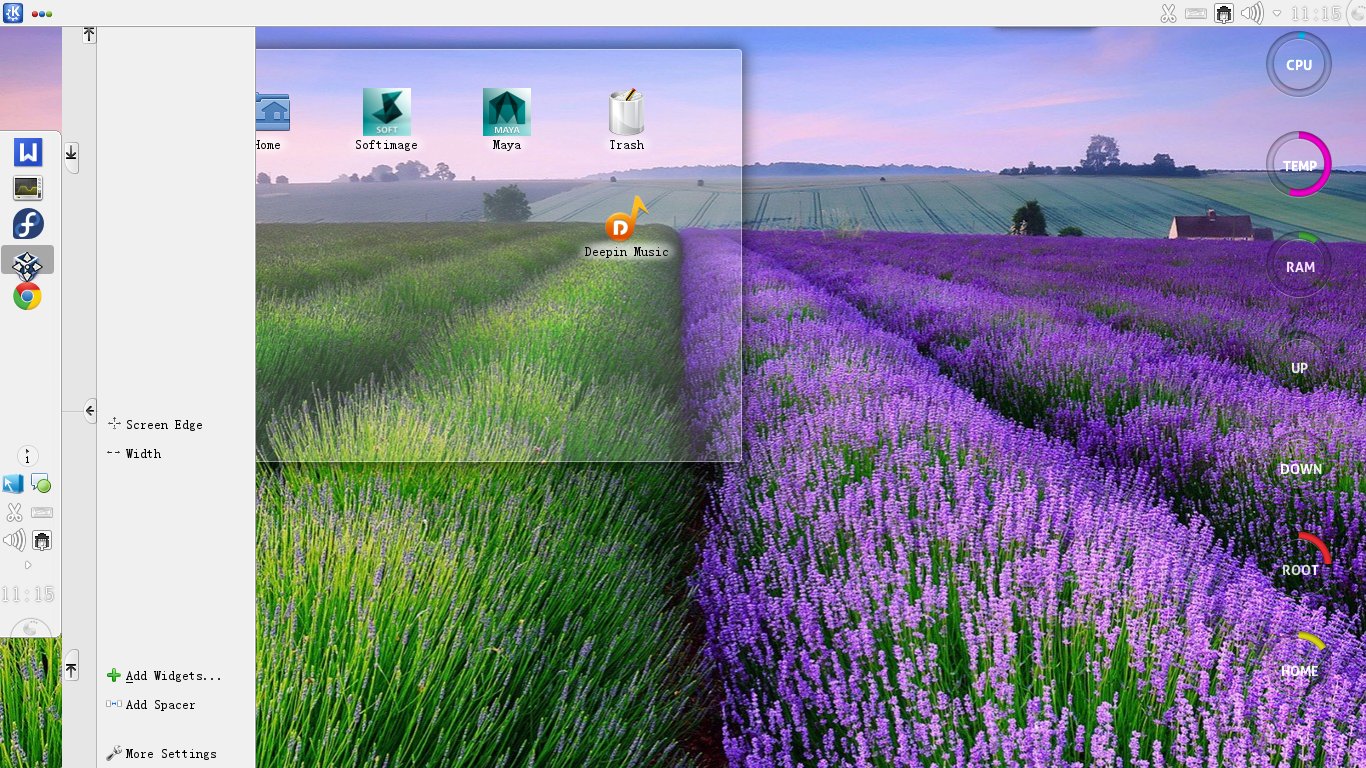Open network icon in left vertical panel
The image size is (1366, 768).
tap(41, 541)
